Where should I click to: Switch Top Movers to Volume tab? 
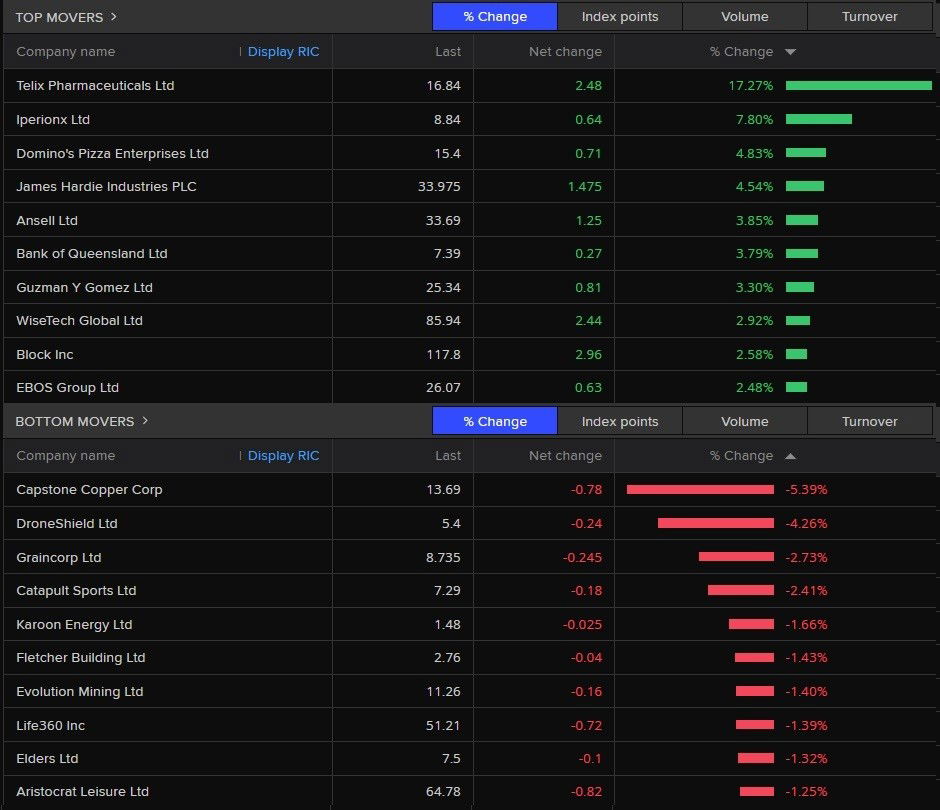pos(745,17)
